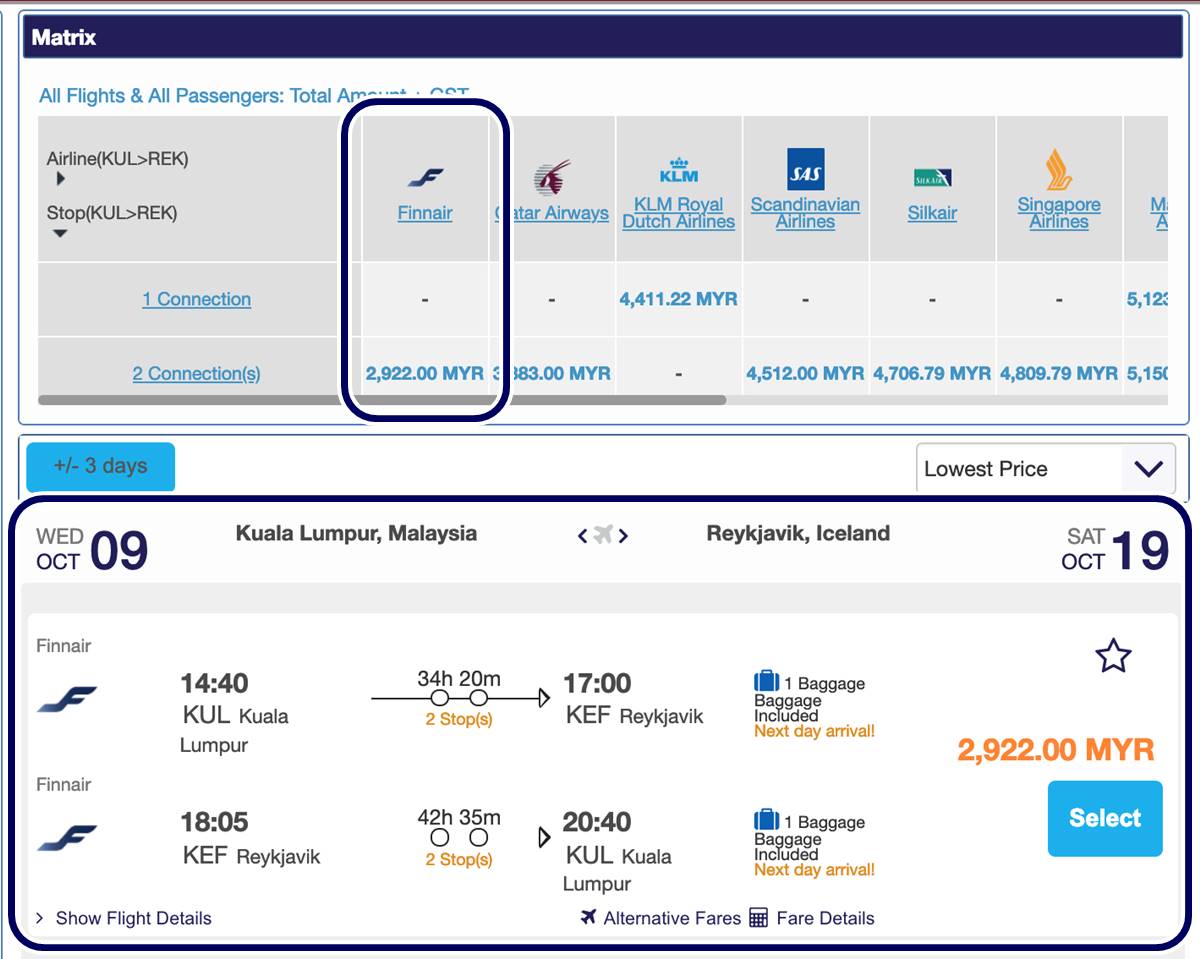This screenshot has height=959, width=1200.
Task: Open Scandinavian Airlines link
Action: click(x=805, y=213)
